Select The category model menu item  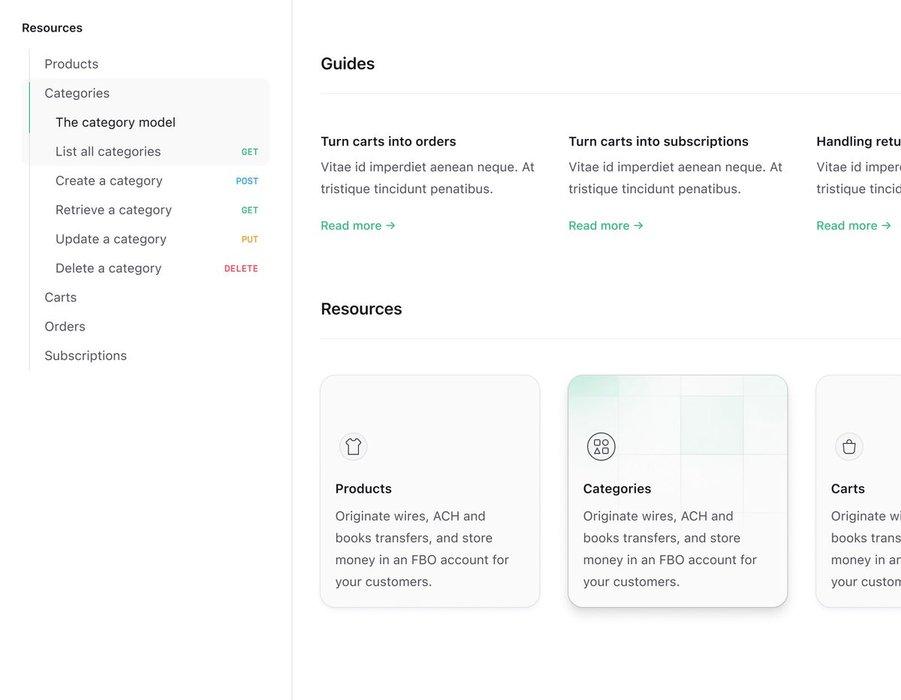pyautogui.click(x=115, y=122)
